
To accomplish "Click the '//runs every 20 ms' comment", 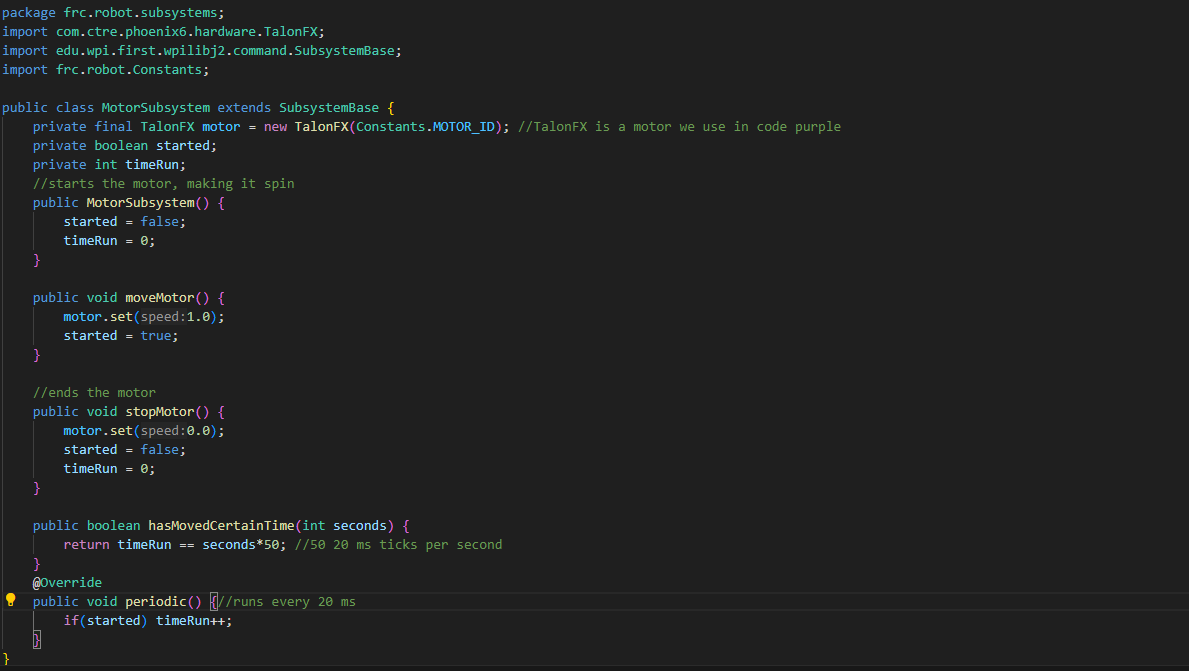I will pos(287,601).
